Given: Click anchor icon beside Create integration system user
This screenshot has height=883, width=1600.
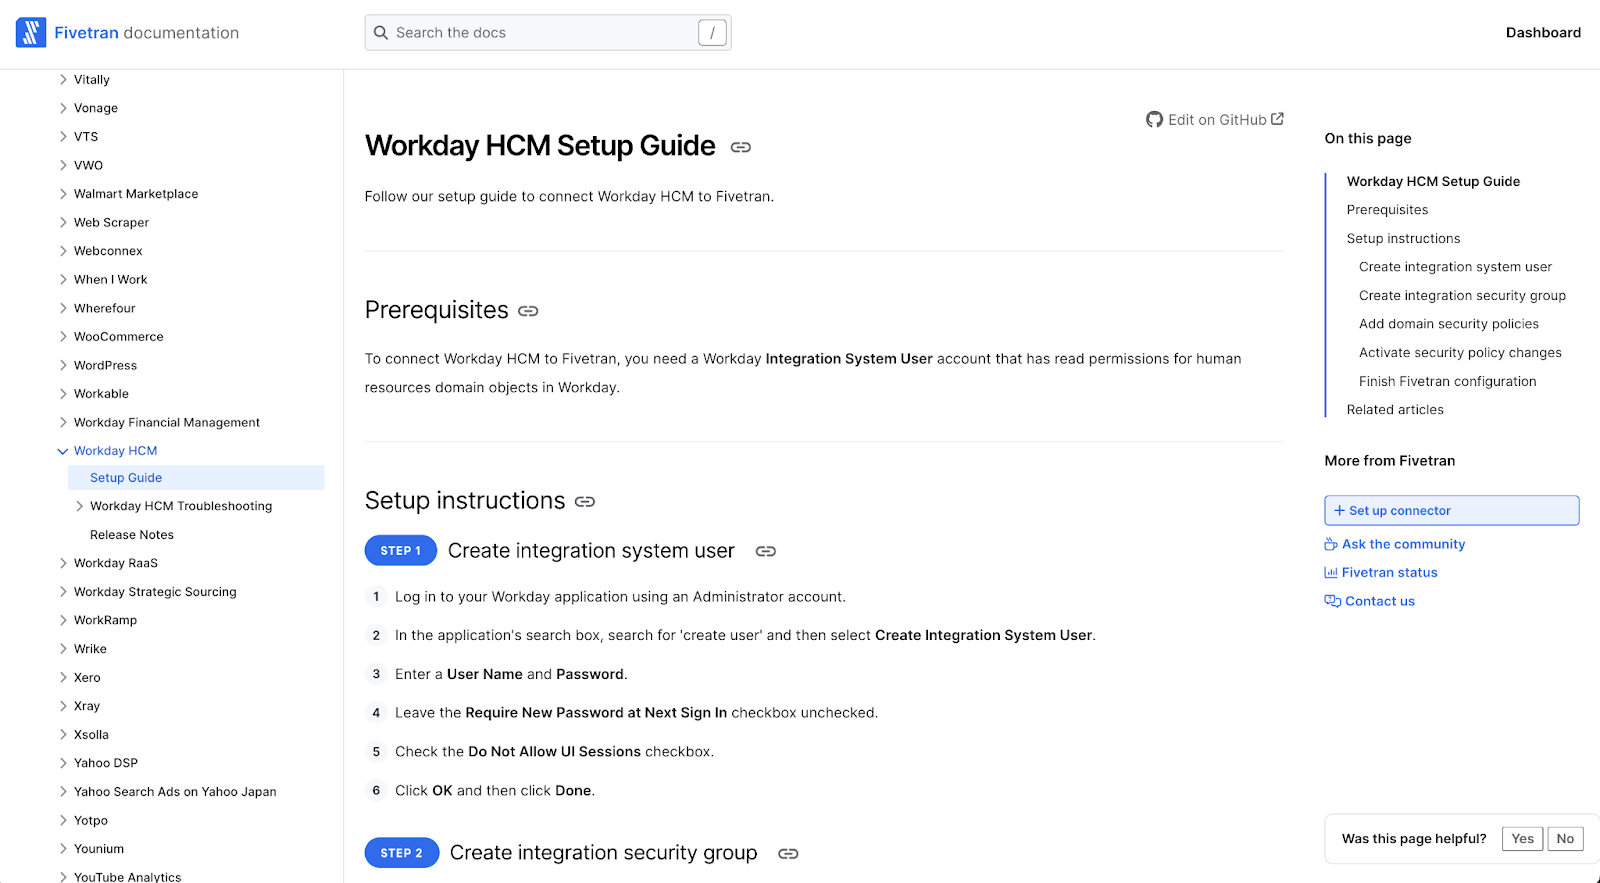Looking at the screenshot, I should coord(766,552).
